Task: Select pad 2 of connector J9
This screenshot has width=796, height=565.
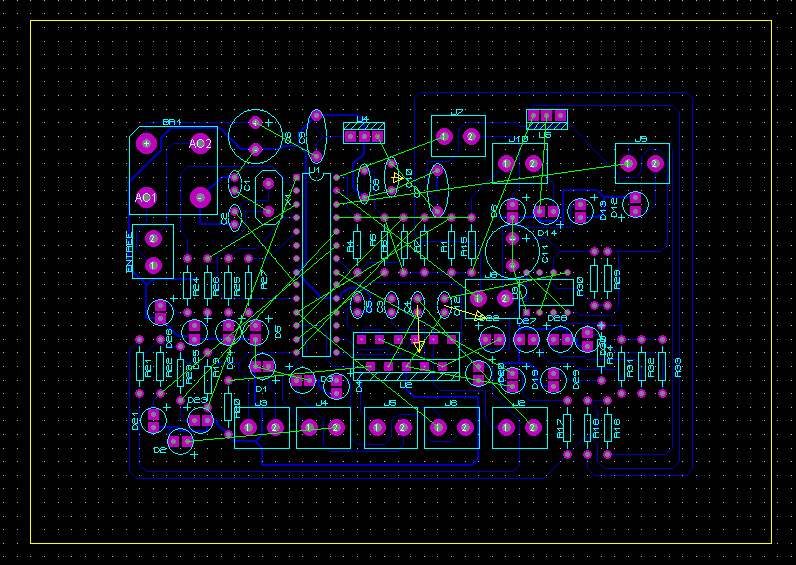Action: [x=655, y=163]
